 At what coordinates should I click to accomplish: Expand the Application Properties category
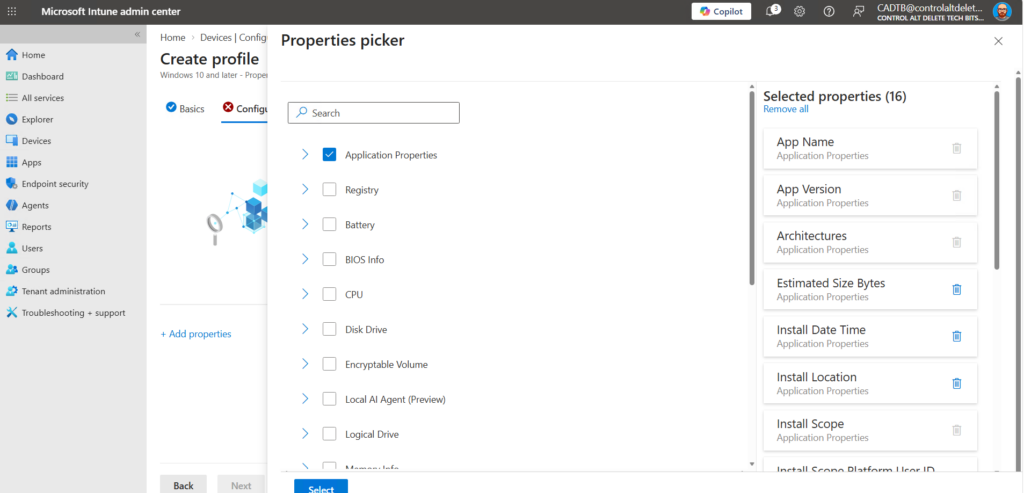pyautogui.click(x=305, y=155)
